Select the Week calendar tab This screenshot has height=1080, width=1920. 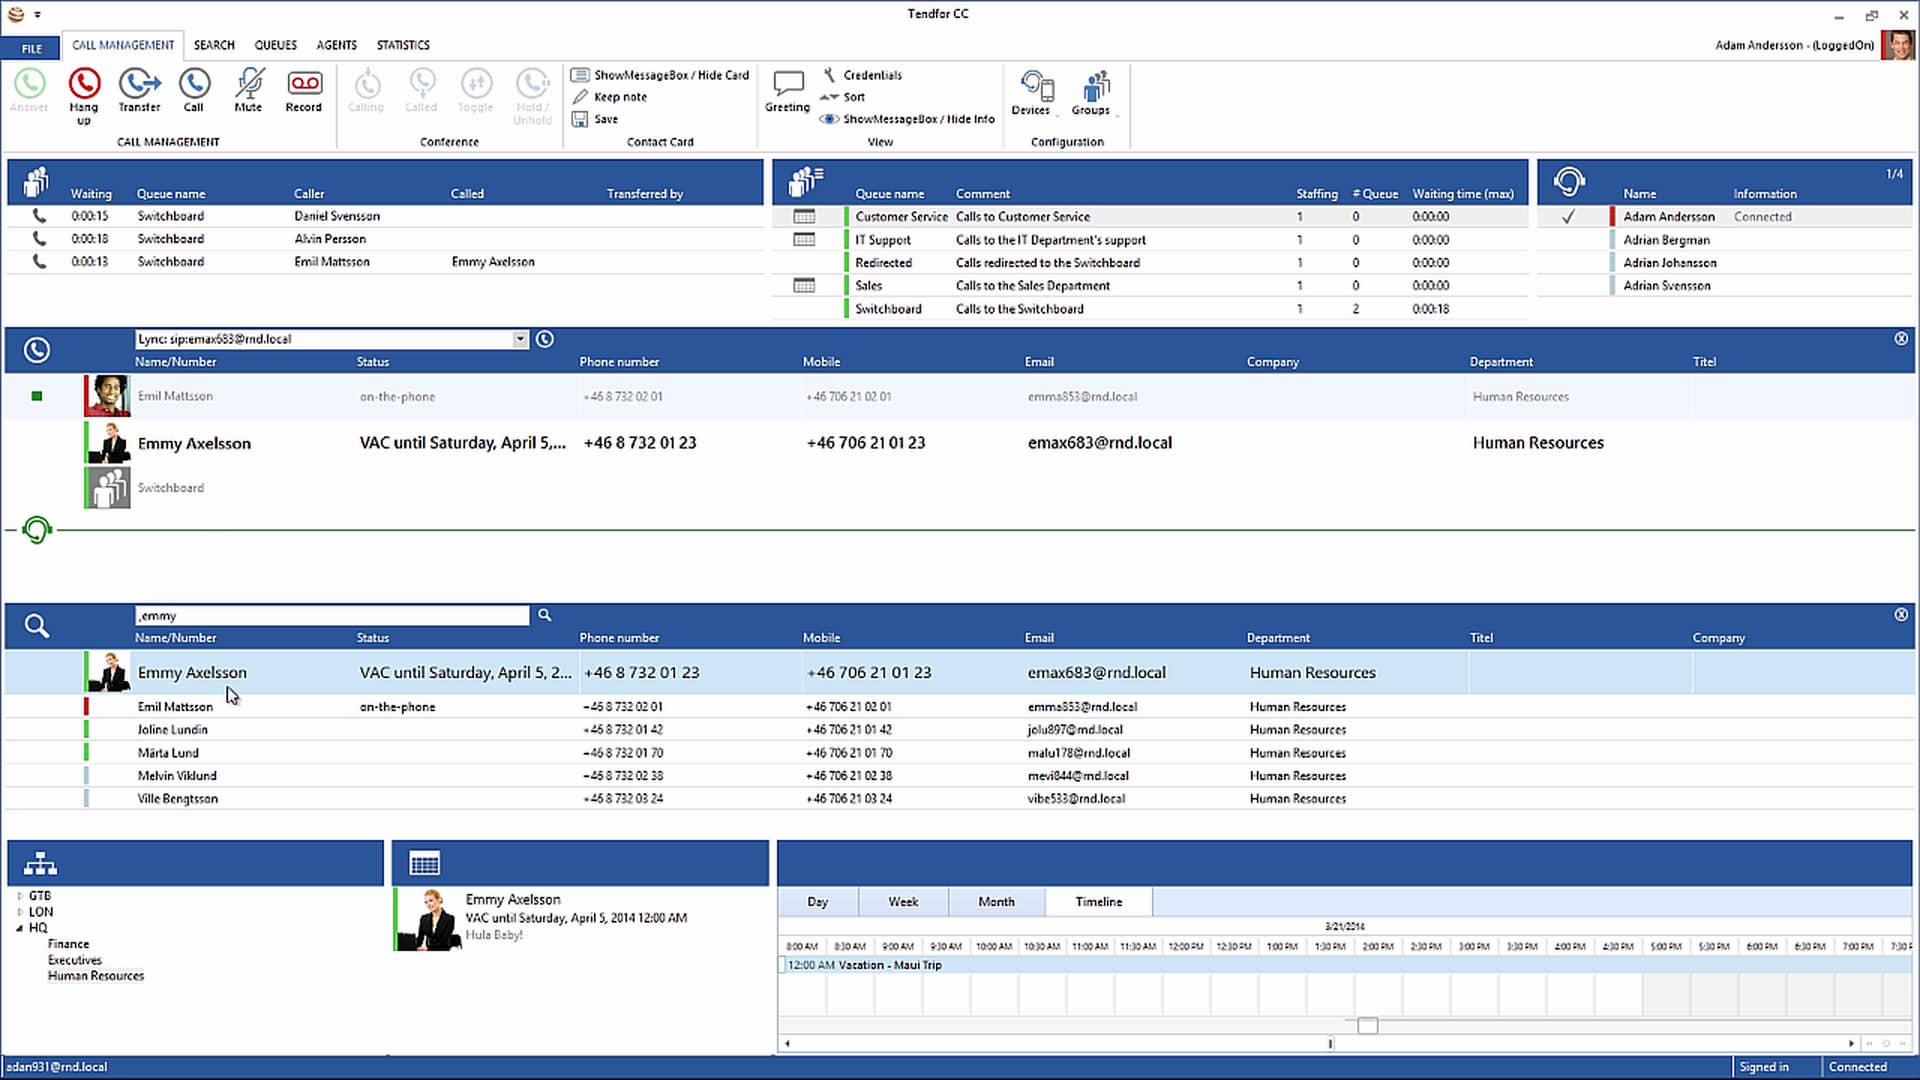[903, 902]
